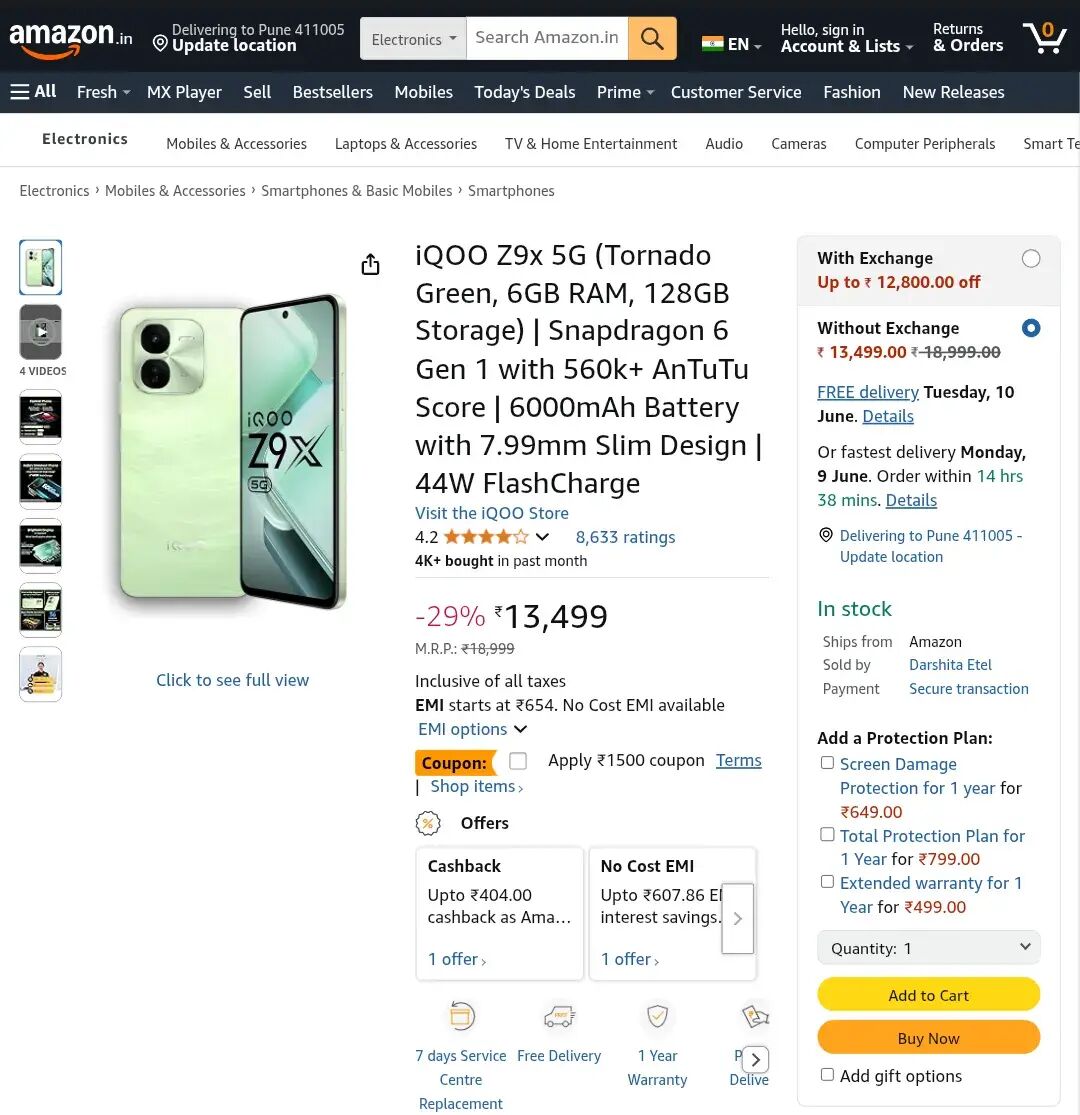Click the Amazon.in logo
Screen dimensions: 1080x1115
click(x=70, y=39)
